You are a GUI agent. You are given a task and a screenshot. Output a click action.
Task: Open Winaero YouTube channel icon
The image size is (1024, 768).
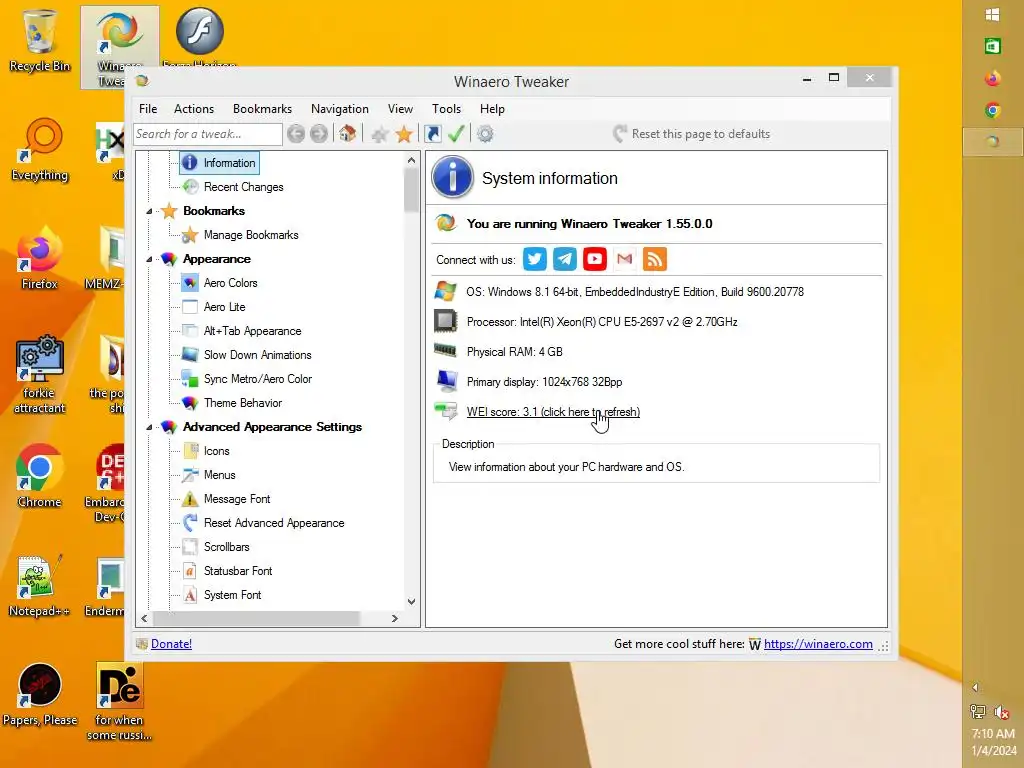tap(594, 259)
